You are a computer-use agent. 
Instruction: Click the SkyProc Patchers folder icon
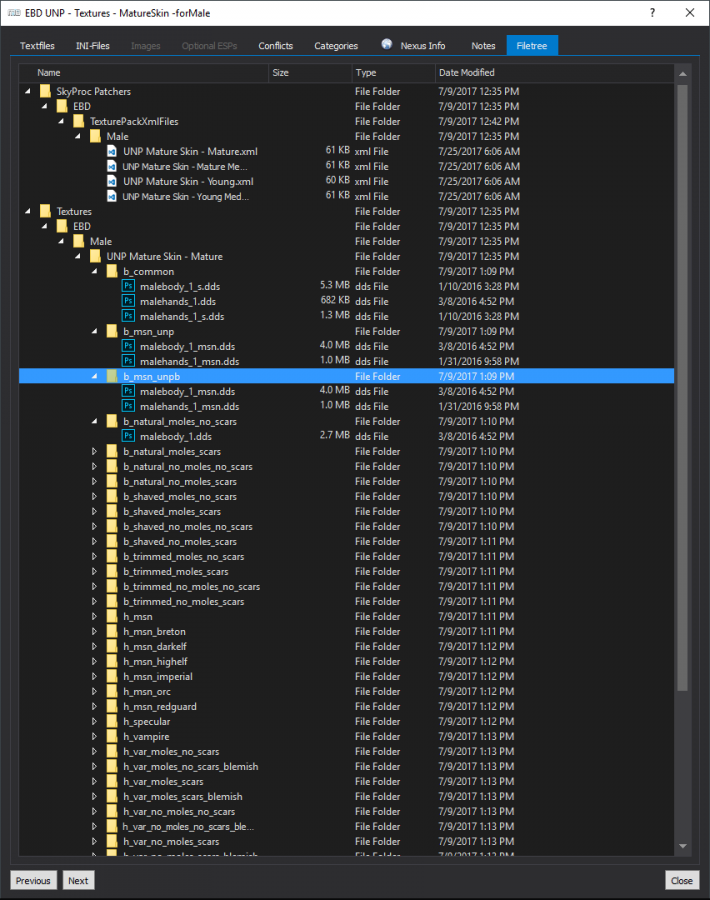(45, 91)
